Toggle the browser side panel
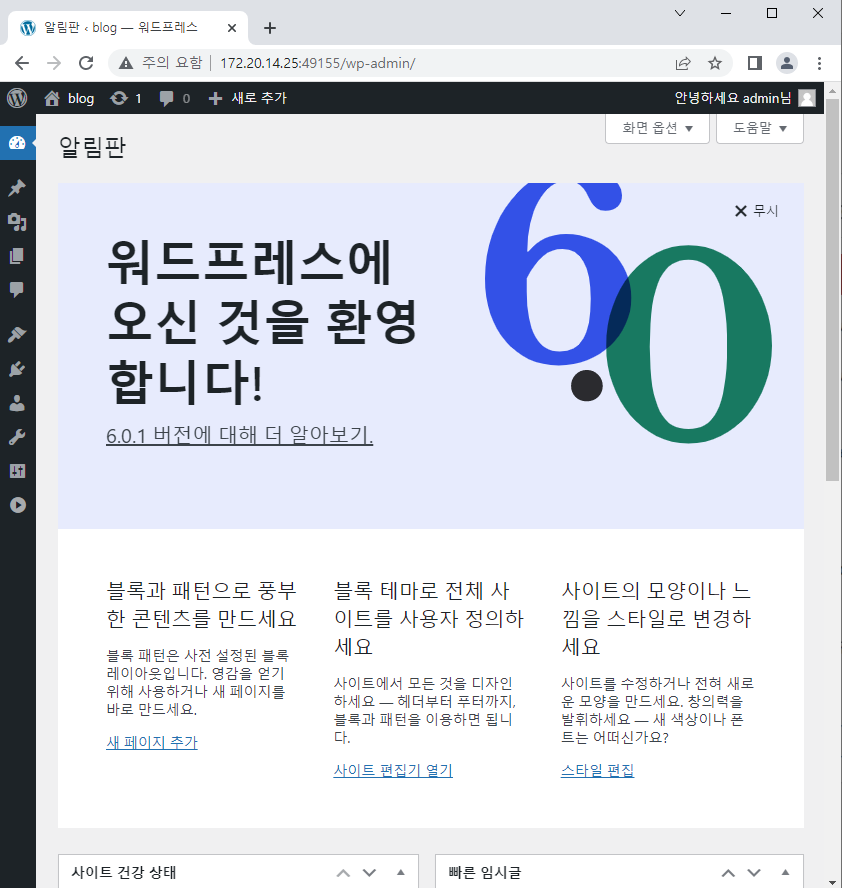The image size is (842, 888). point(755,63)
